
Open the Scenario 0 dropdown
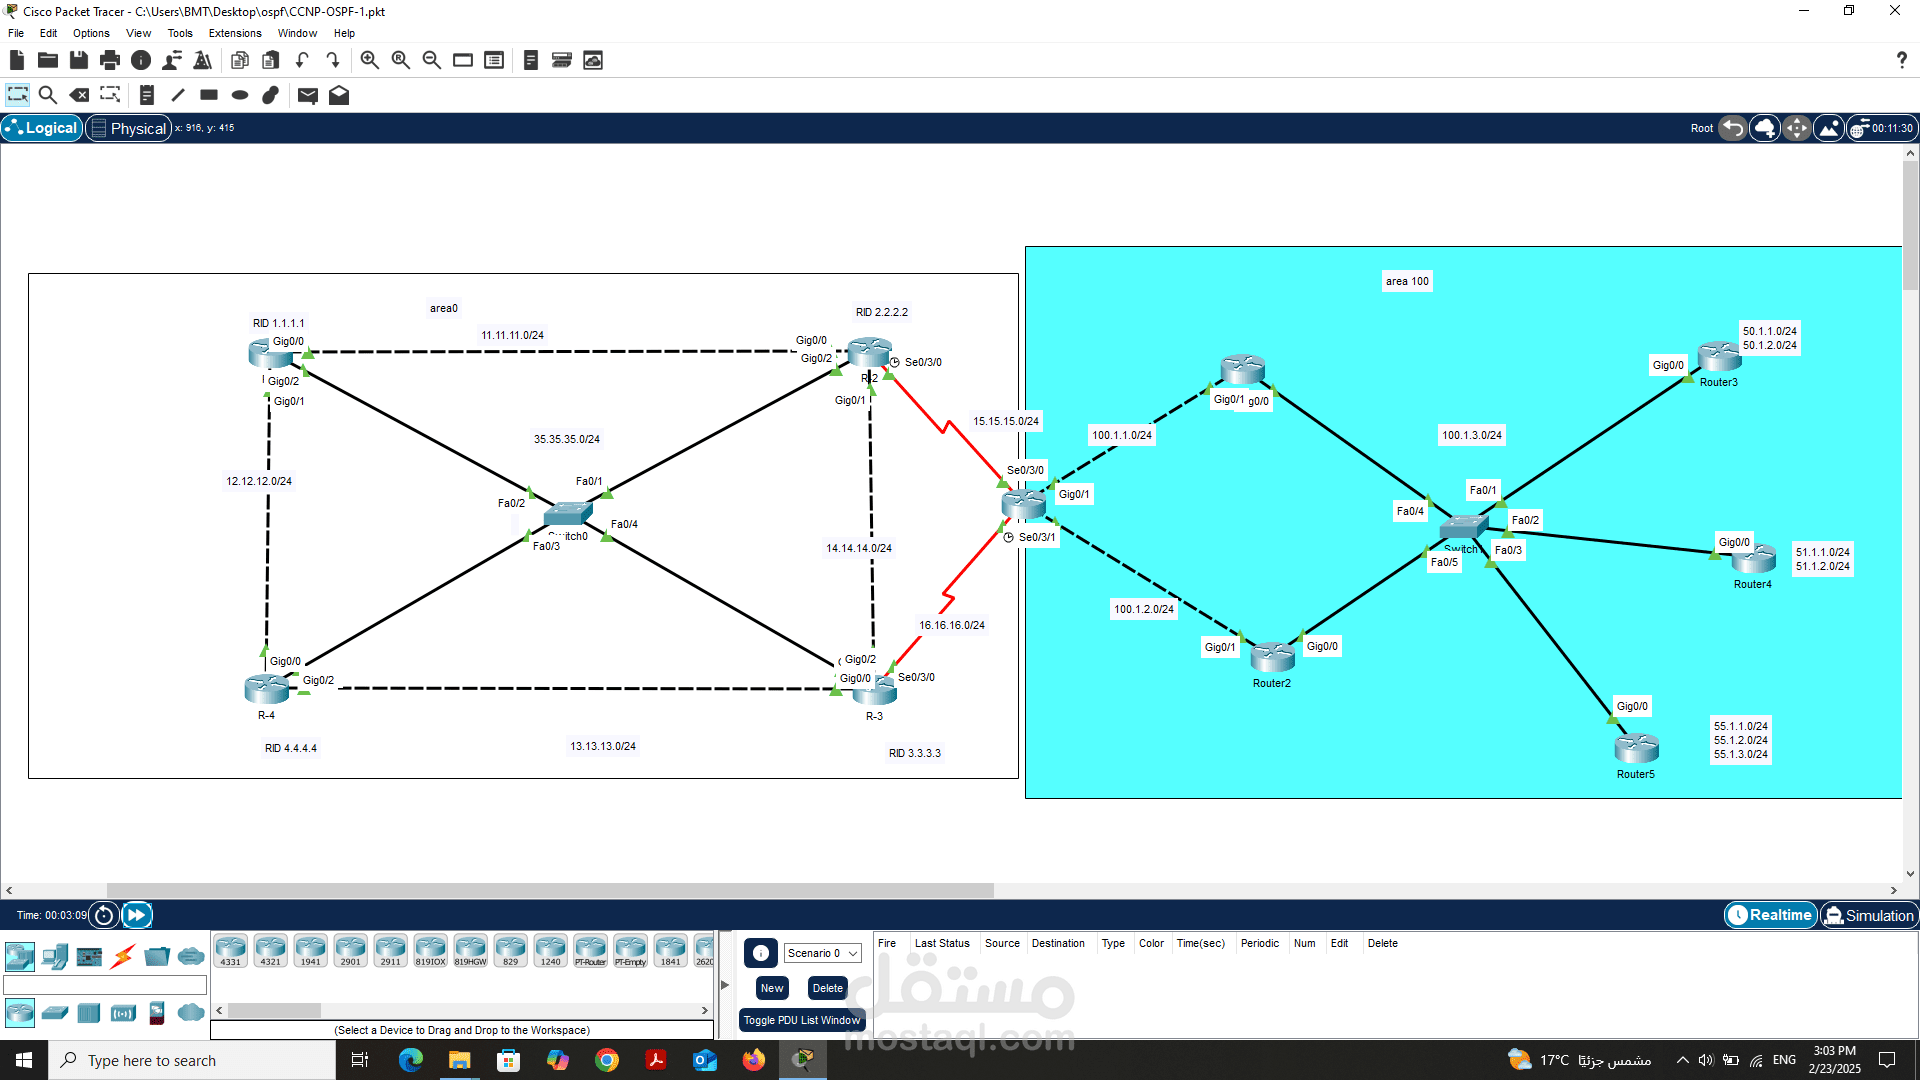pos(822,953)
